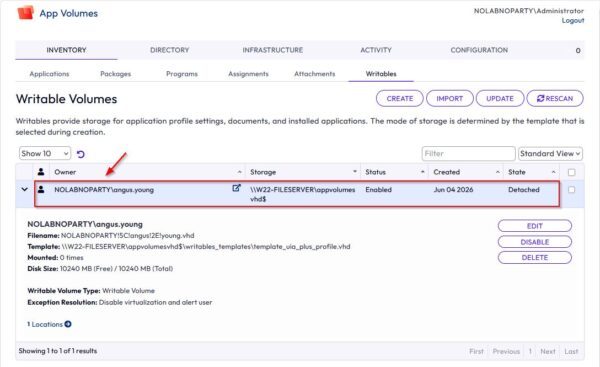
Task: Sort by Created column
Action: tap(466, 172)
